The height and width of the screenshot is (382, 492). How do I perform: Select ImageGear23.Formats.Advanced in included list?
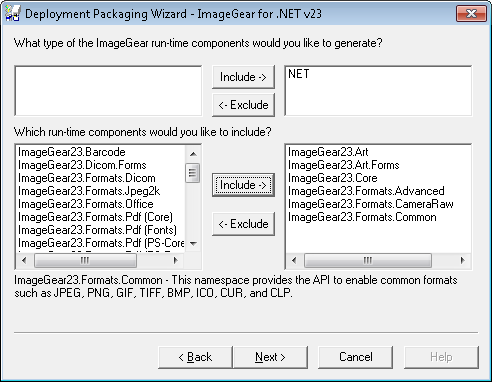coord(366,191)
